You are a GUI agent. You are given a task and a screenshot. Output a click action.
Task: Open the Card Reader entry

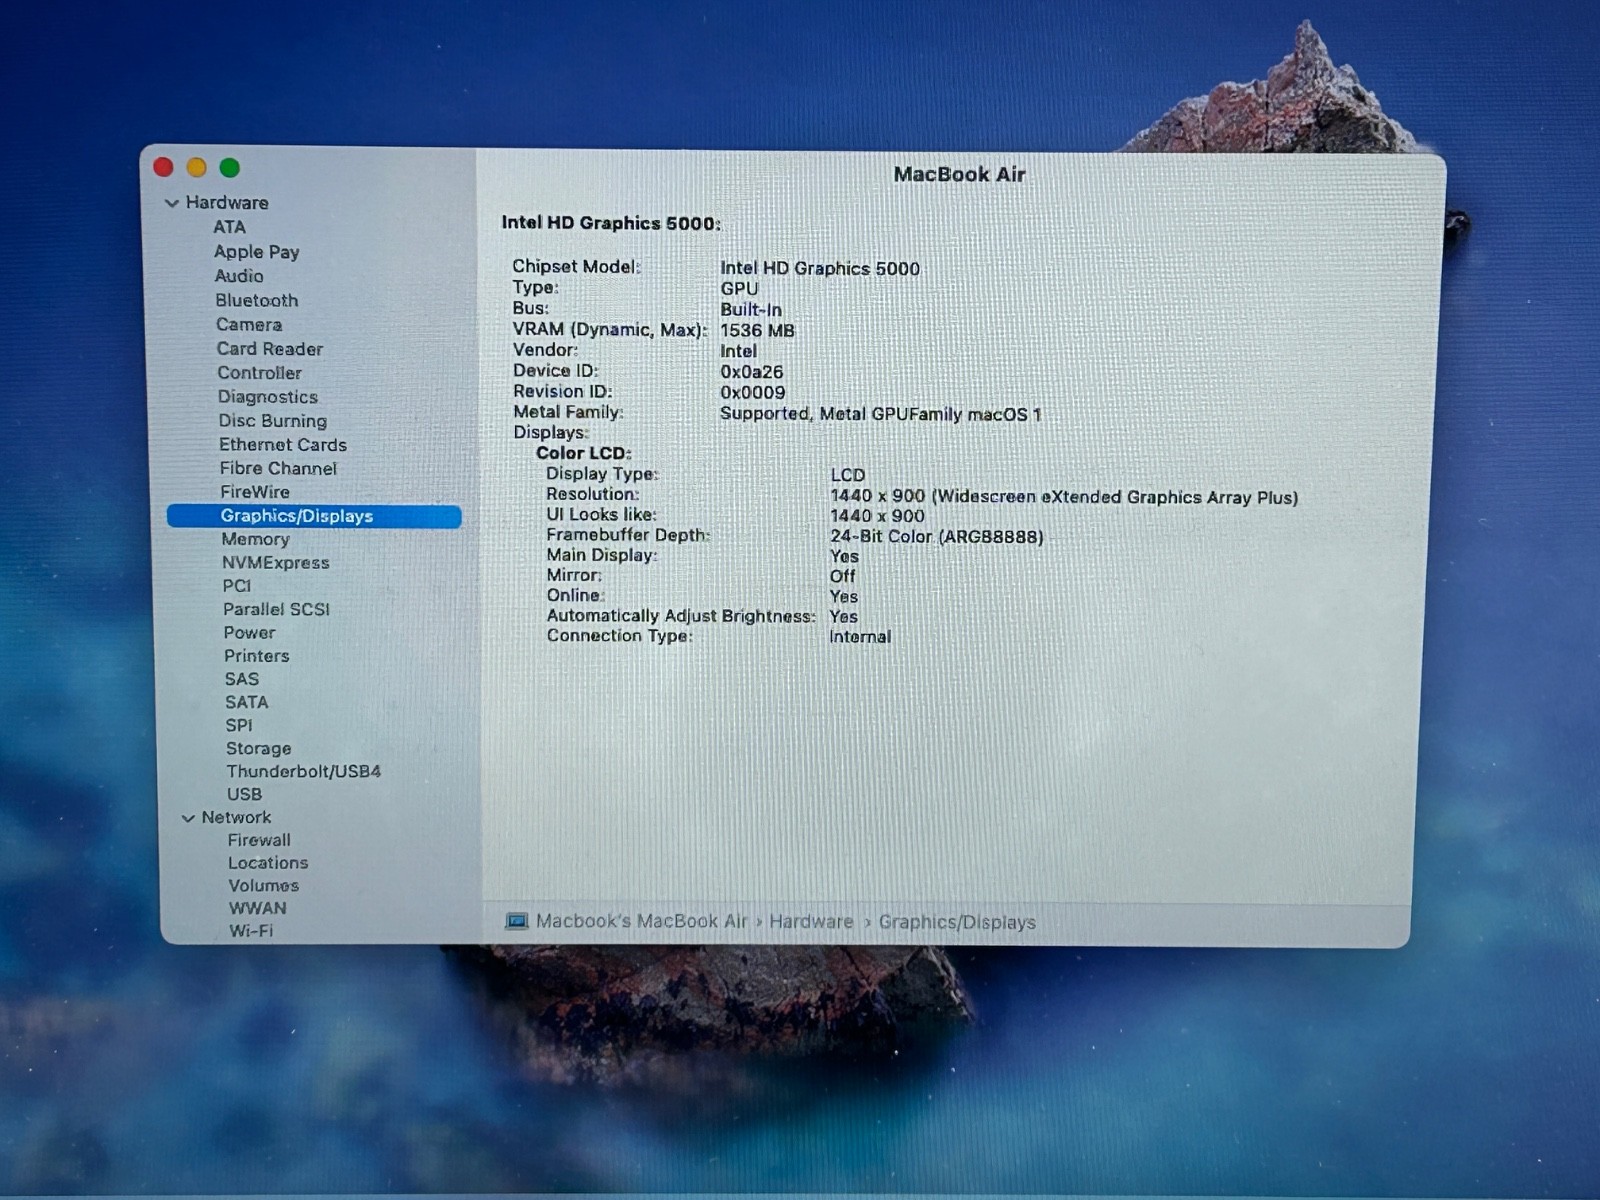click(x=270, y=349)
